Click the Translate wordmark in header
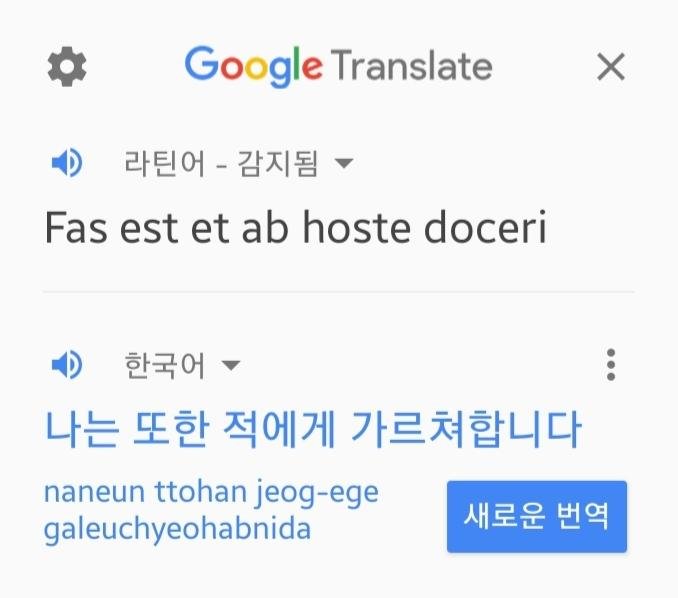Screen dimensions: 678x598 point(412,67)
